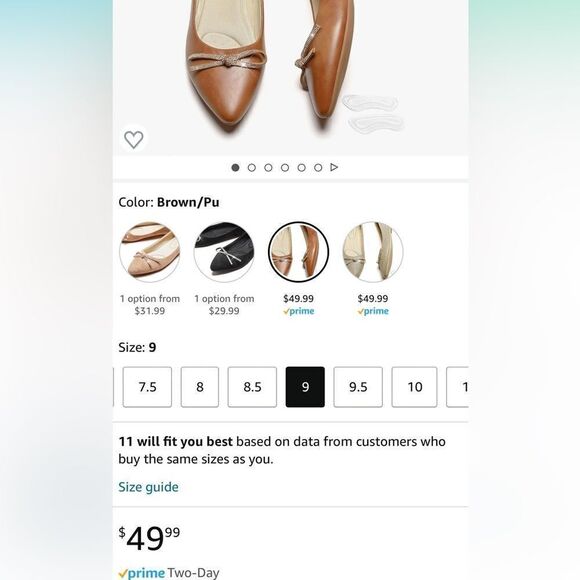
Task: Open the Size guide link
Action: (x=148, y=487)
